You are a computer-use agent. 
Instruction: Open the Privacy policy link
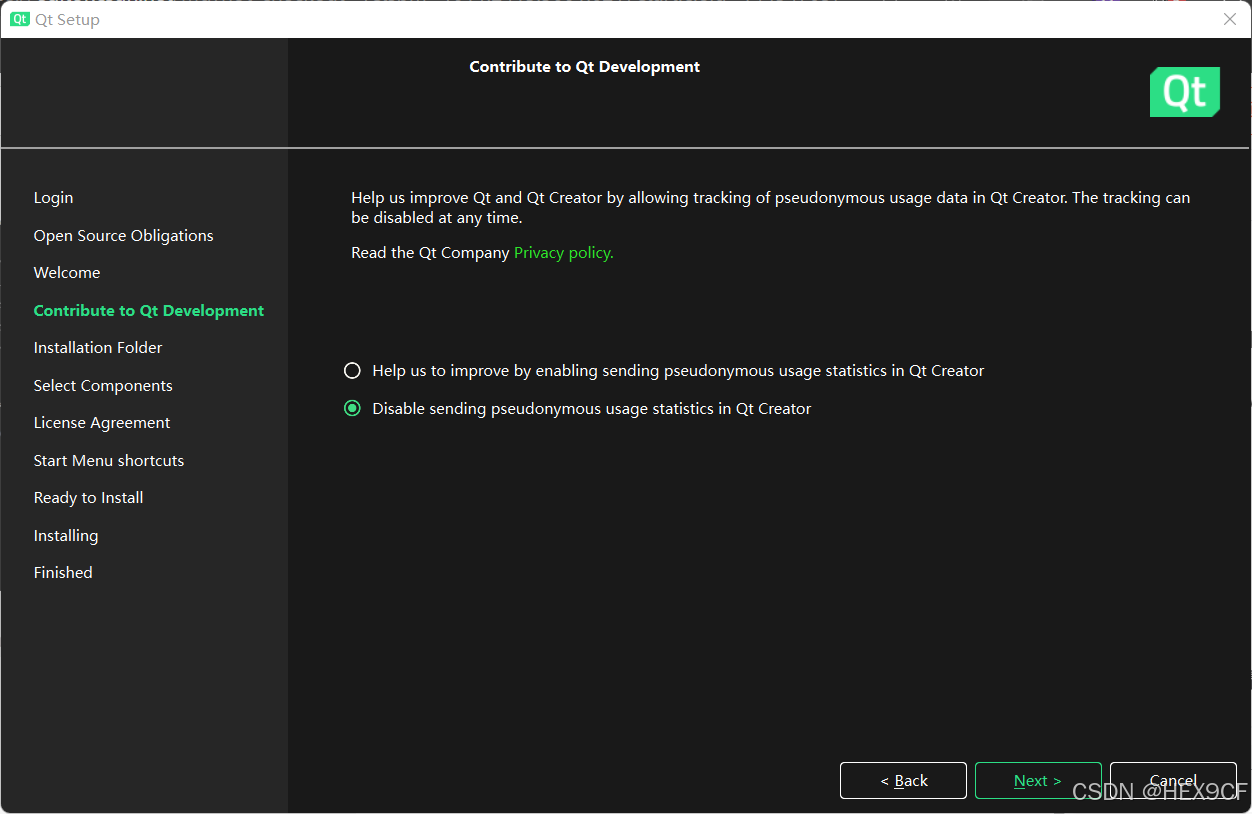pos(563,253)
